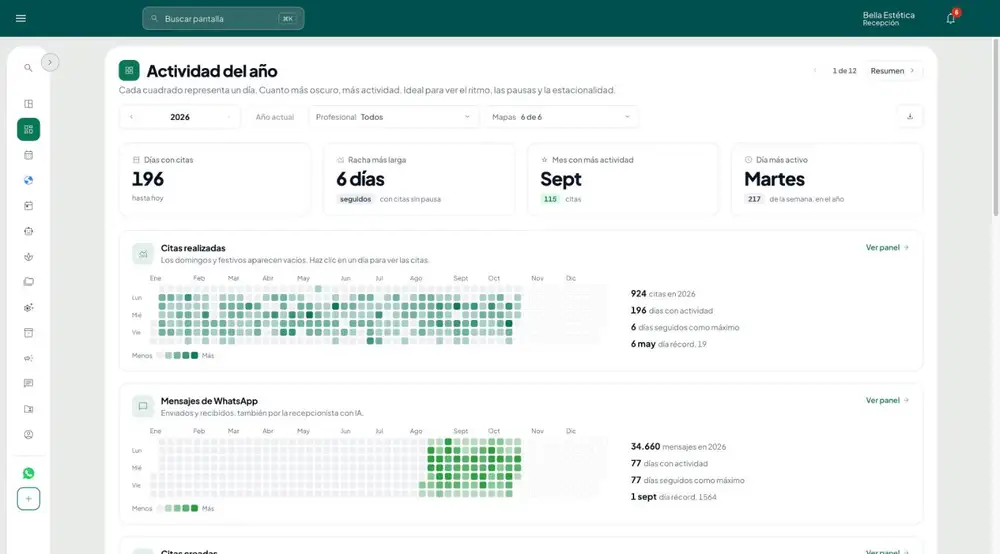
Task: Go to the Resumen next page
Action: [892, 71]
